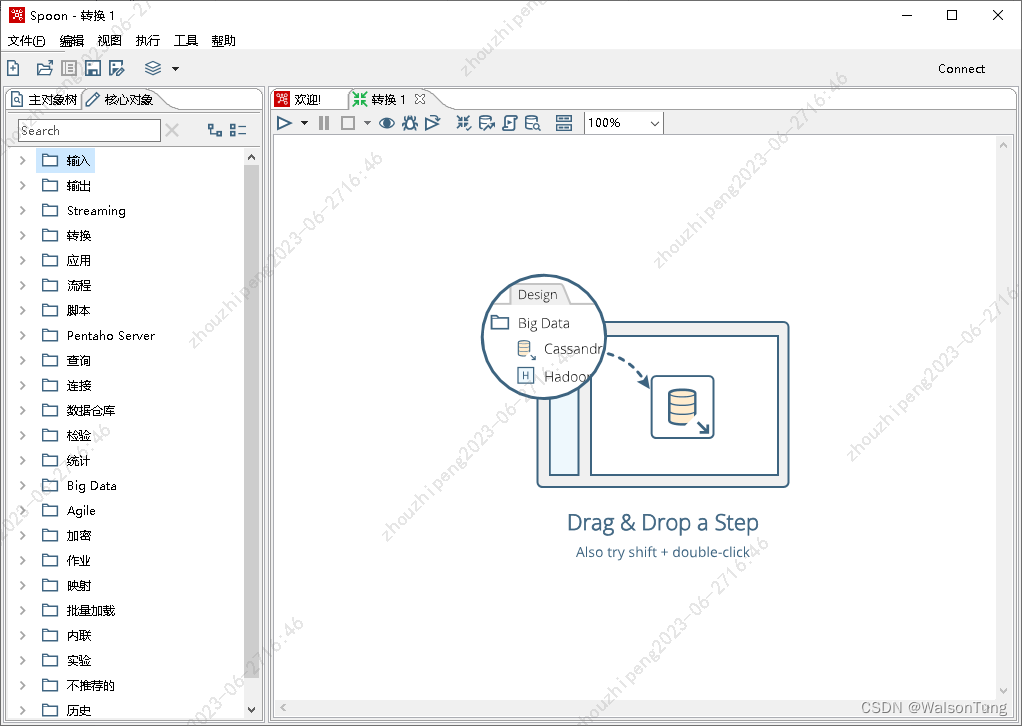Image resolution: width=1022 pixels, height=726 pixels.
Task: Open the stop options dropdown arrow
Action: pos(367,123)
